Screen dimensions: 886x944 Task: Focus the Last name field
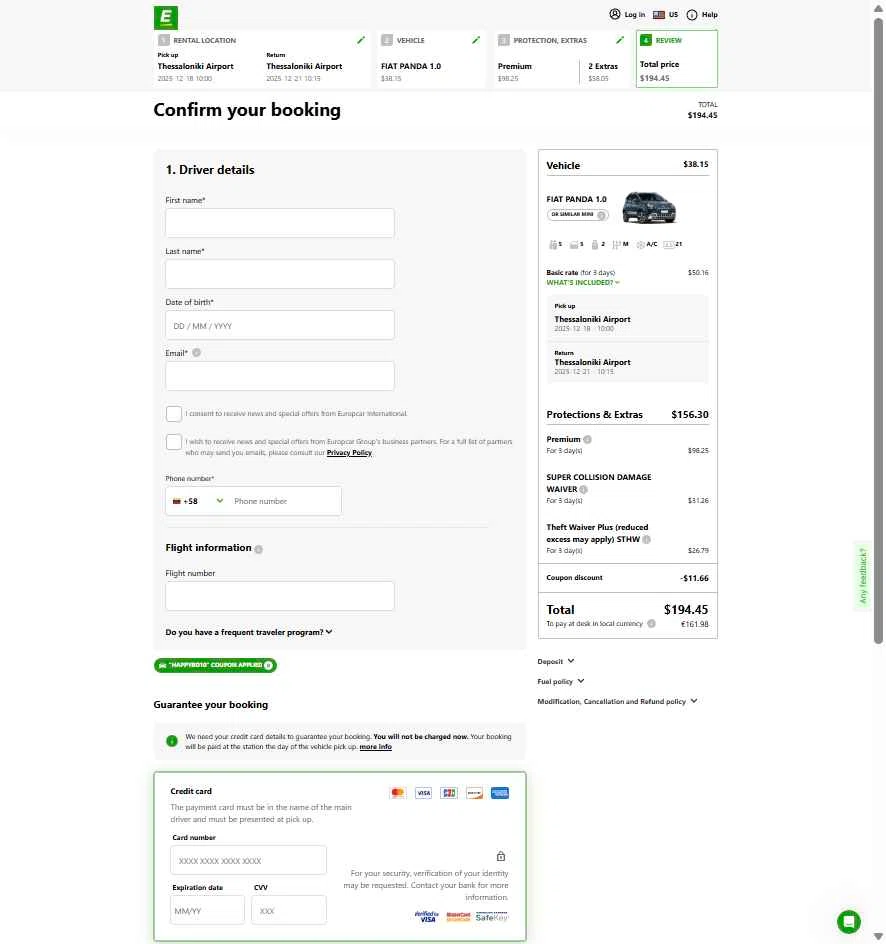coord(280,274)
